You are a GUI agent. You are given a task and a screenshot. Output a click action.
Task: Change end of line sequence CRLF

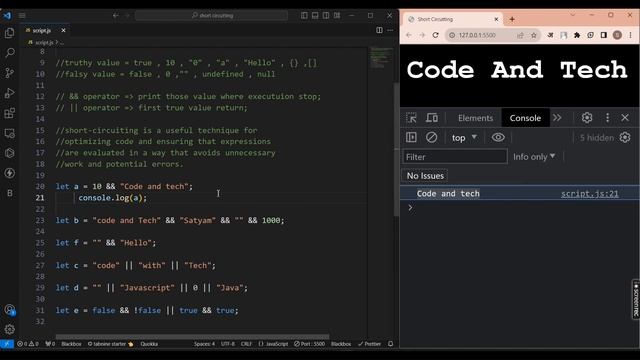click(x=246, y=344)
